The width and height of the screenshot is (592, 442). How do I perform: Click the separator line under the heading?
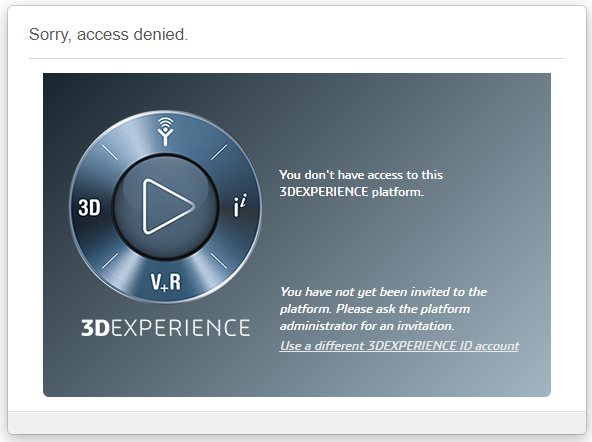coord(297,59)
